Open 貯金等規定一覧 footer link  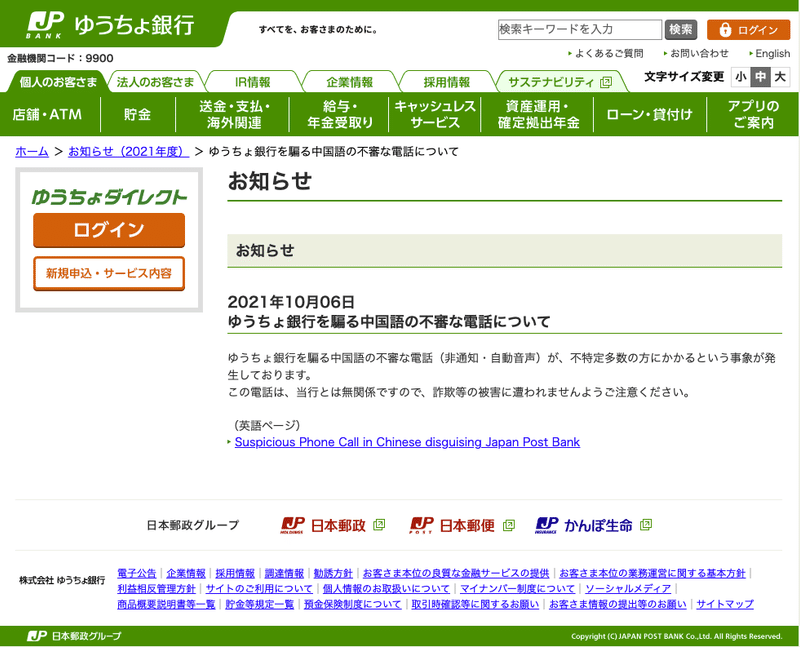pos(260,604)
